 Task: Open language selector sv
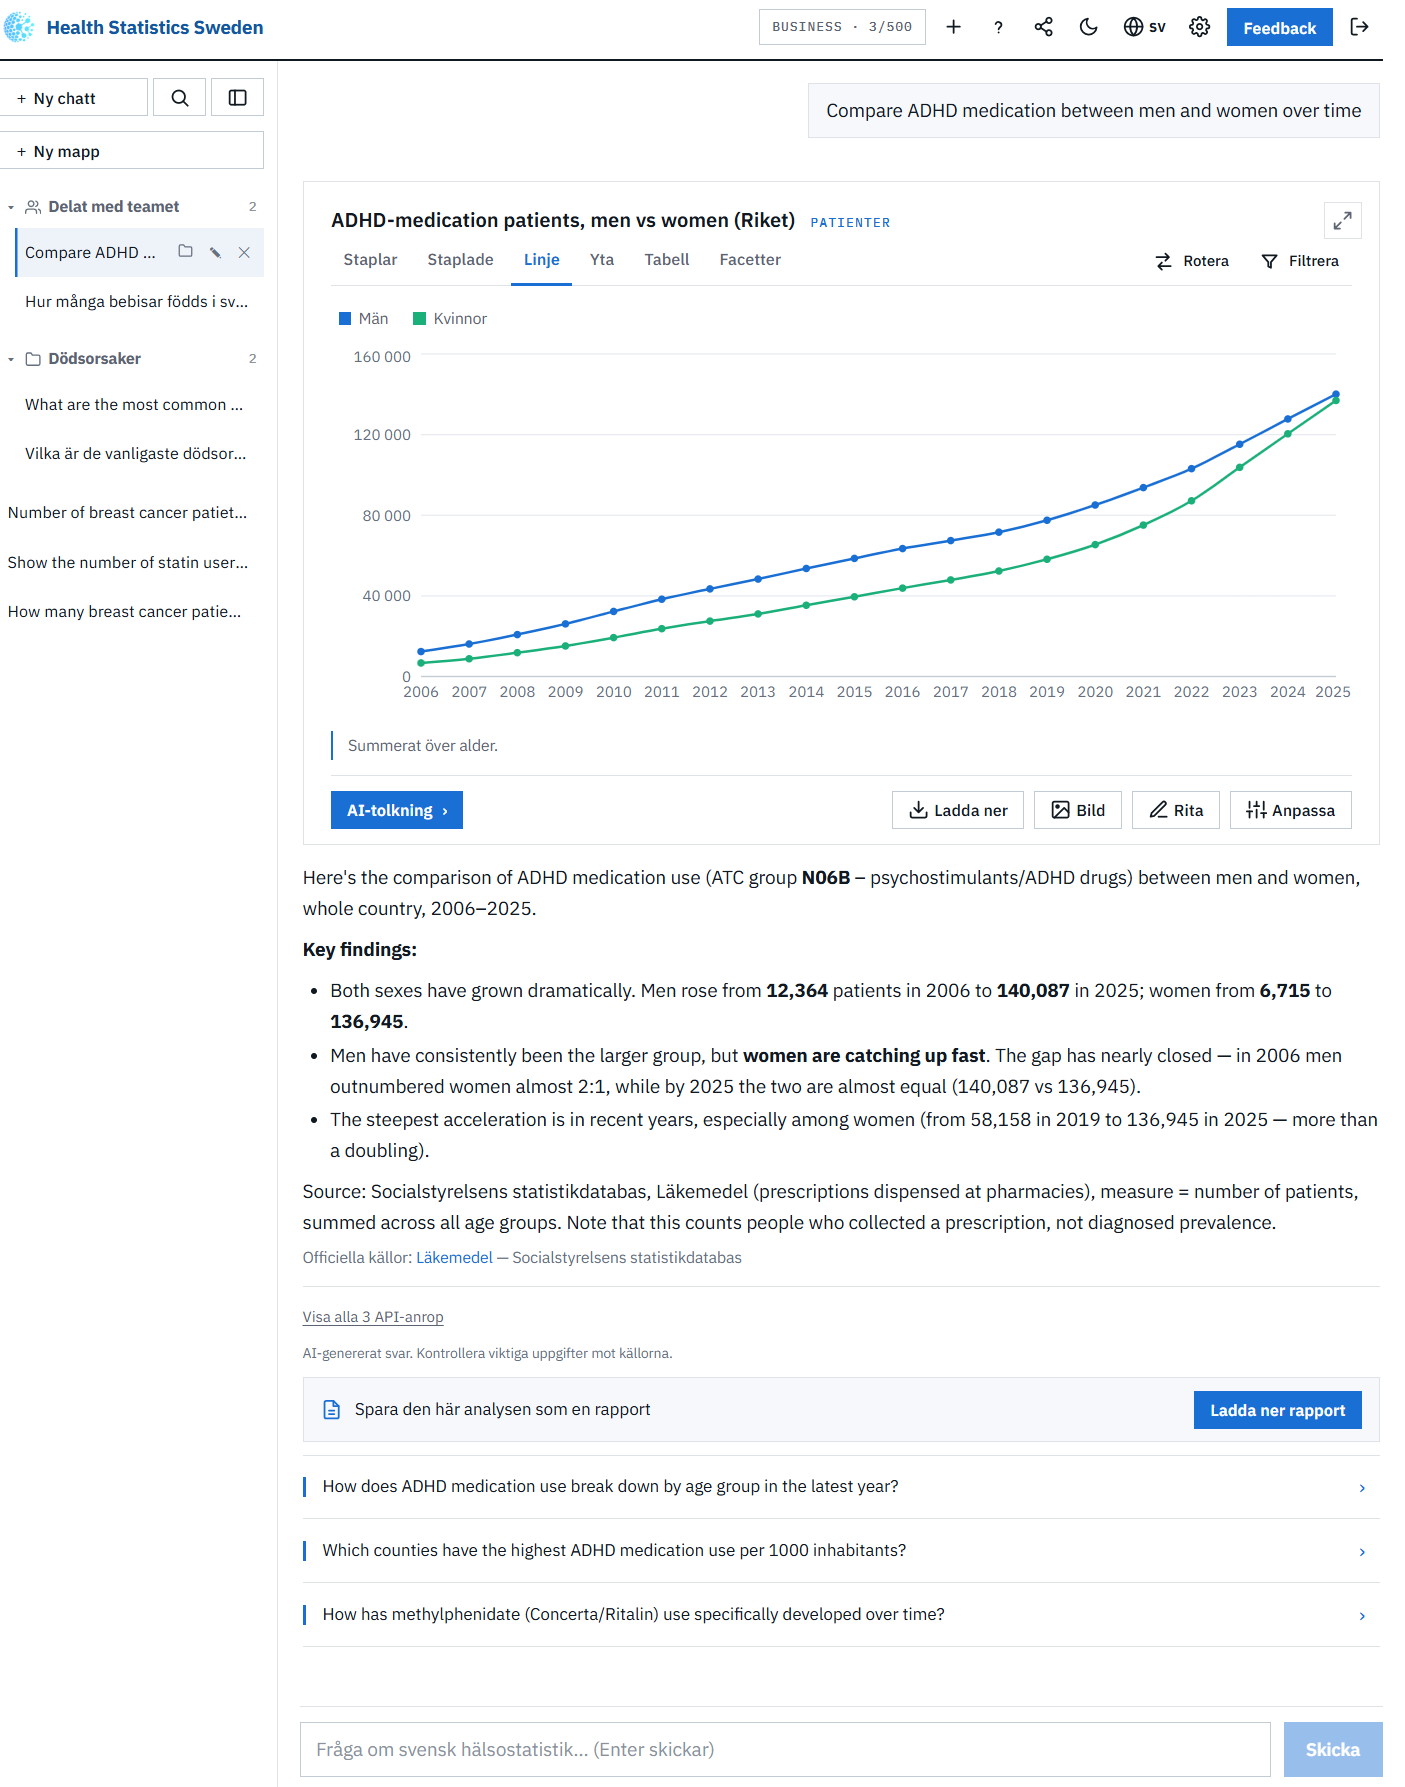[x=1144, y=27]
